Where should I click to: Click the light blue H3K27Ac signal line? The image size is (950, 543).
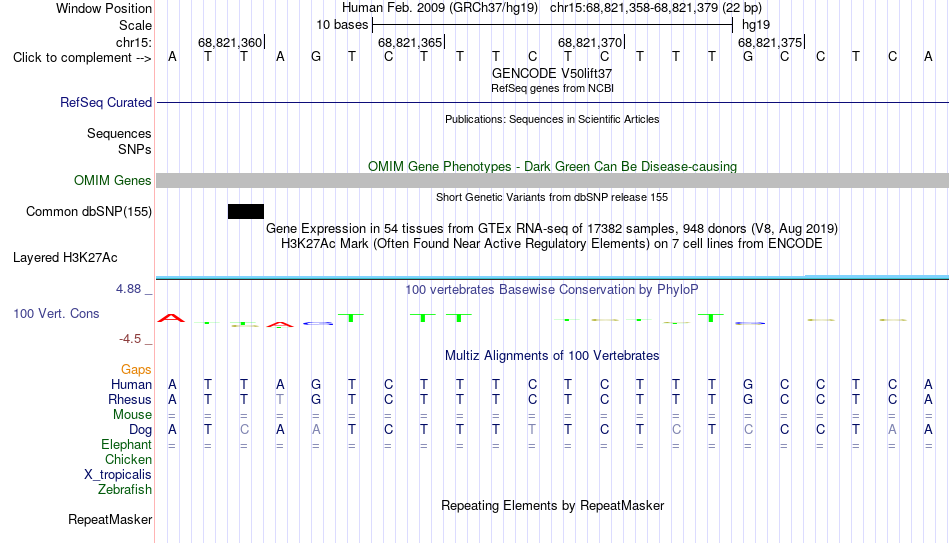coord(553,277)
